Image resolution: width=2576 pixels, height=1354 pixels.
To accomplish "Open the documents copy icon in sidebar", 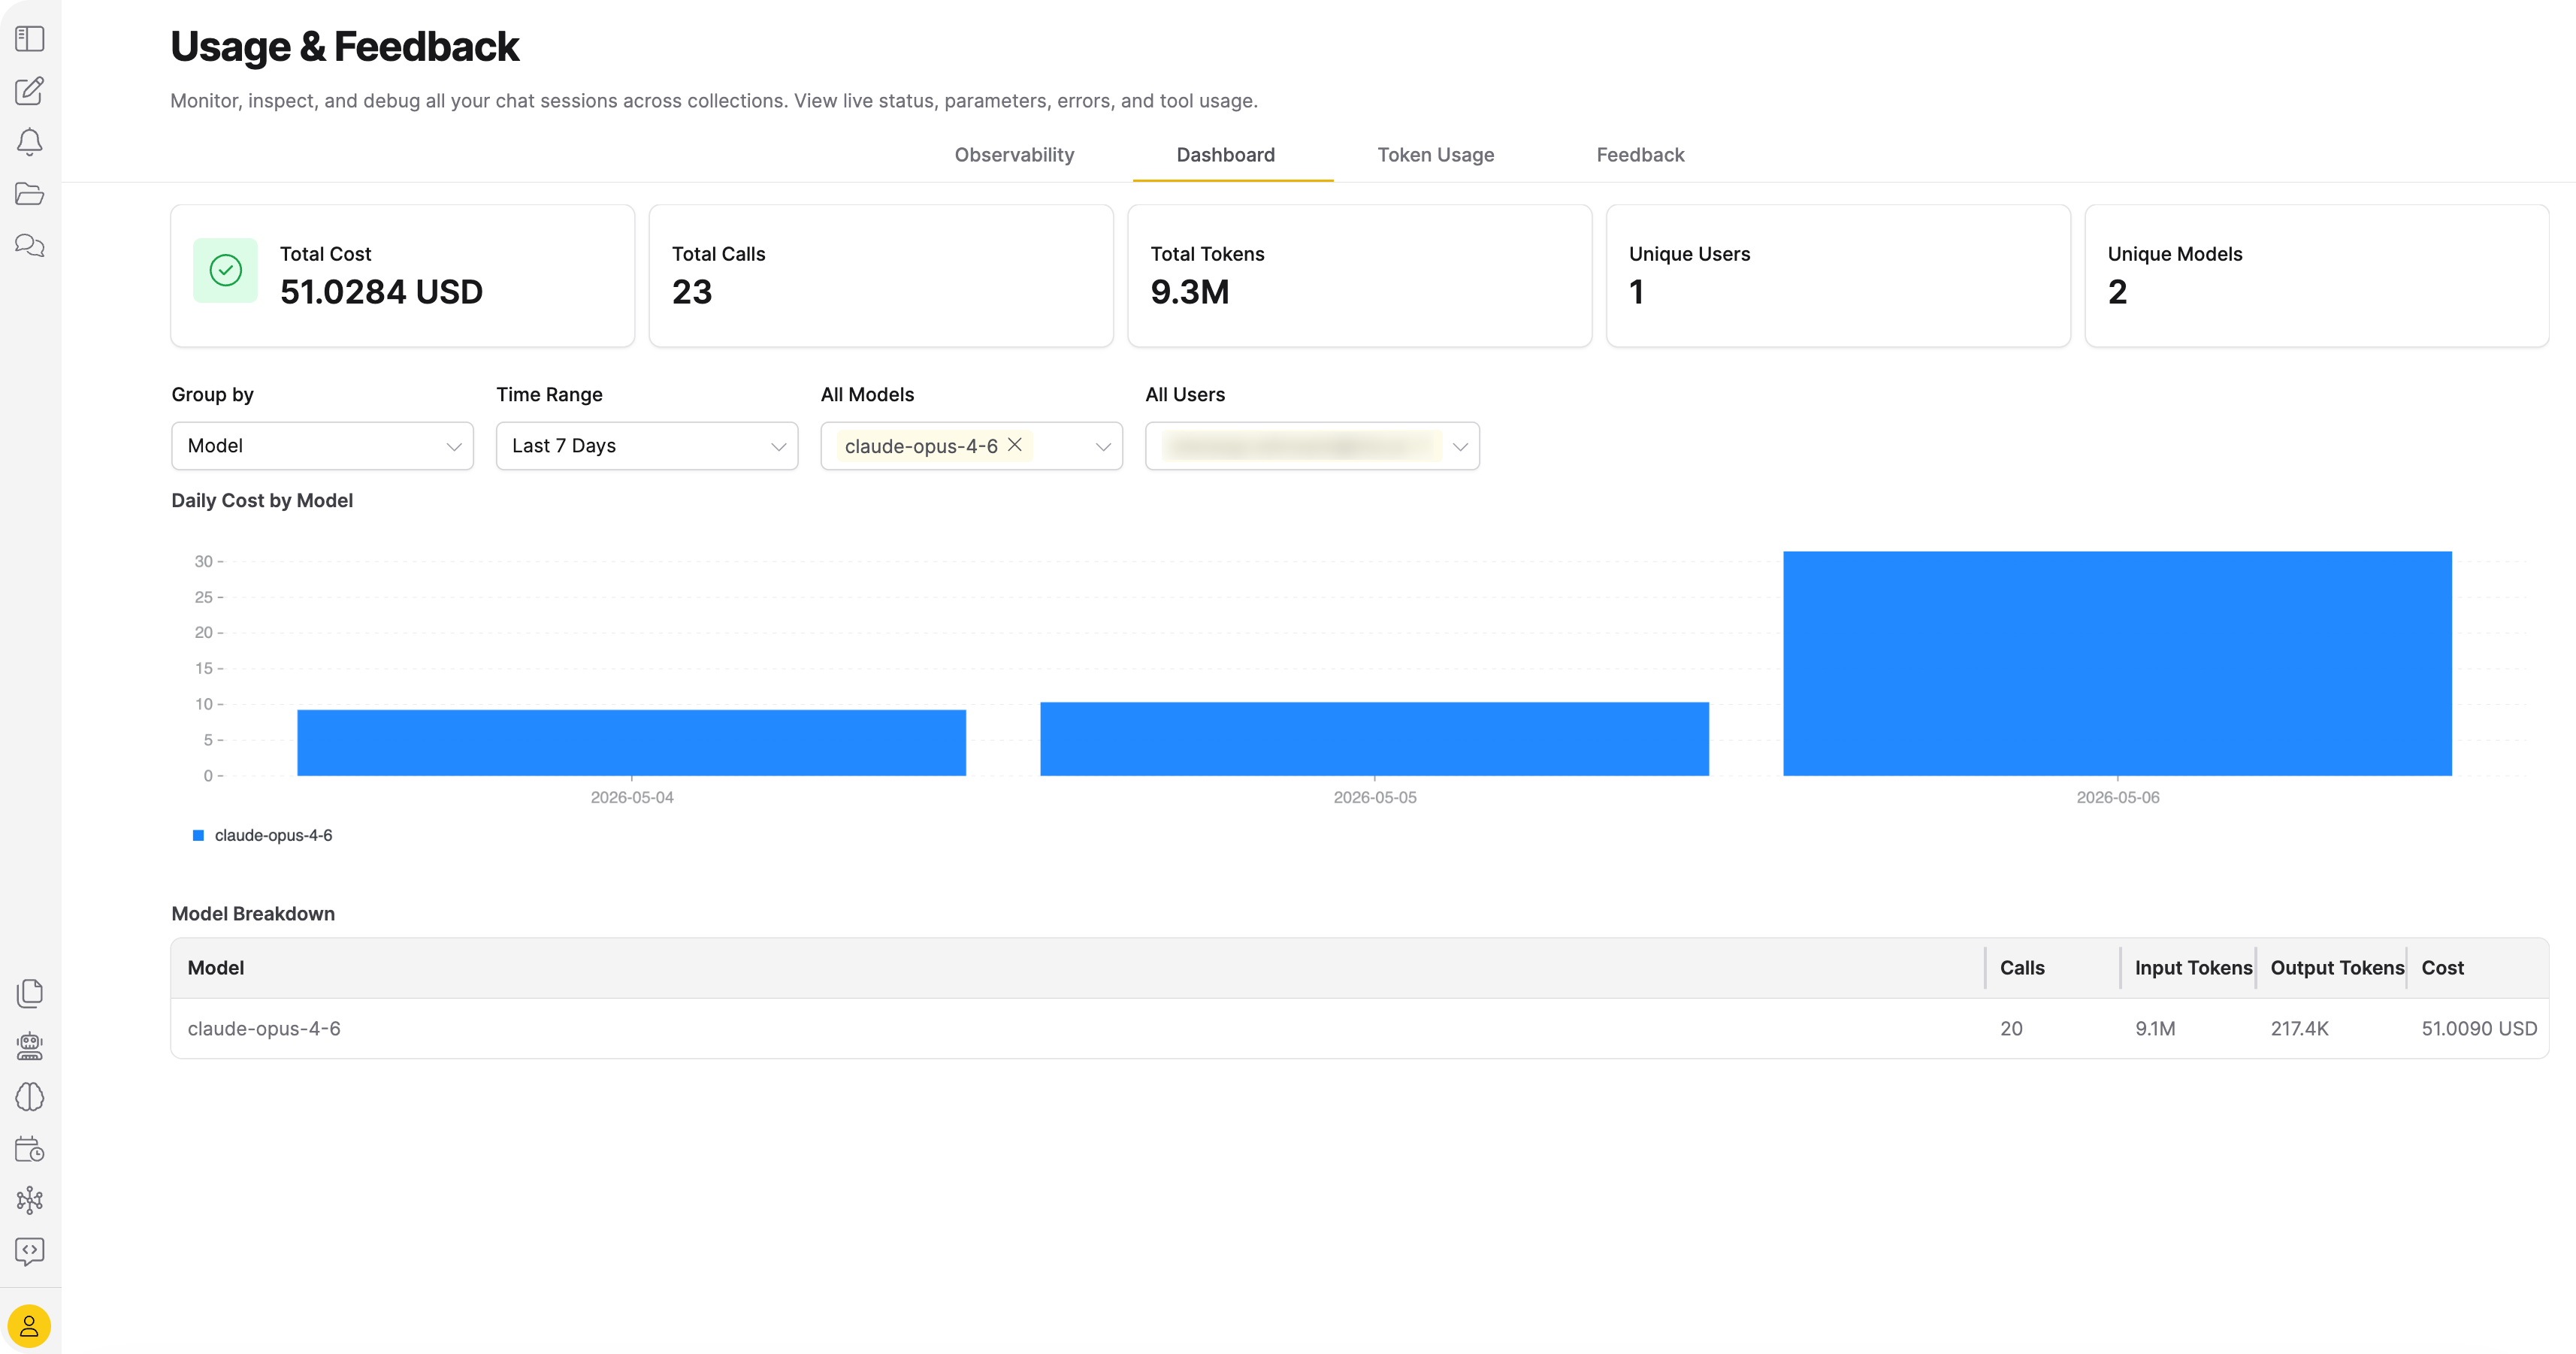I will coord(30,993).
